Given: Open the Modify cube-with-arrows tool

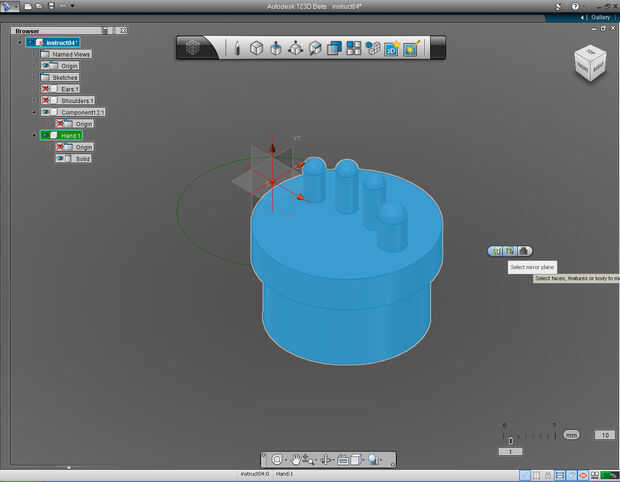Looking at the screenshot, I should tap(295, 48).
